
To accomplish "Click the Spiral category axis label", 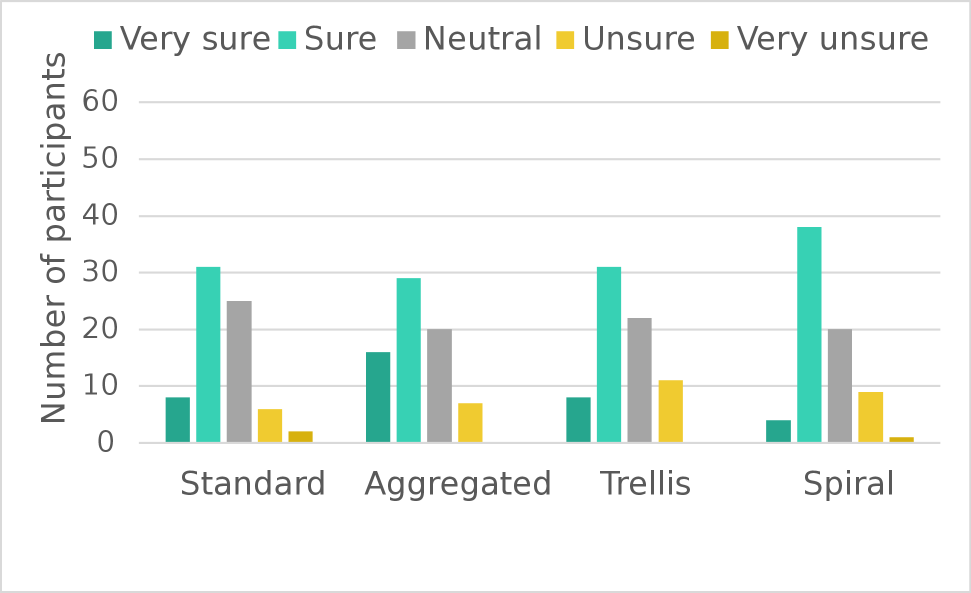I will click(849, 484).
